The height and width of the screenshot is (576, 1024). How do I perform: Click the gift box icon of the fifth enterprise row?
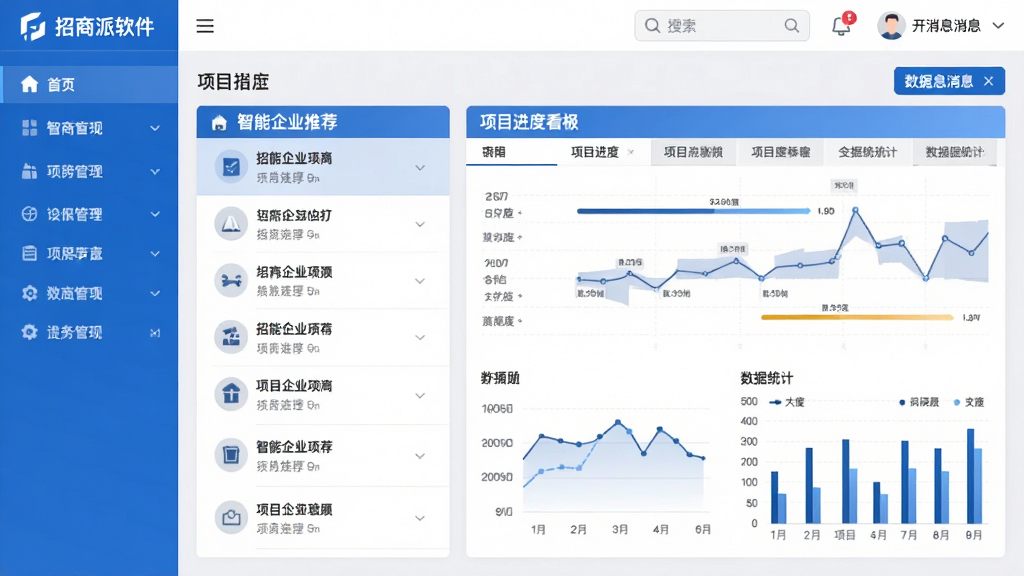(x=231, y=394)
